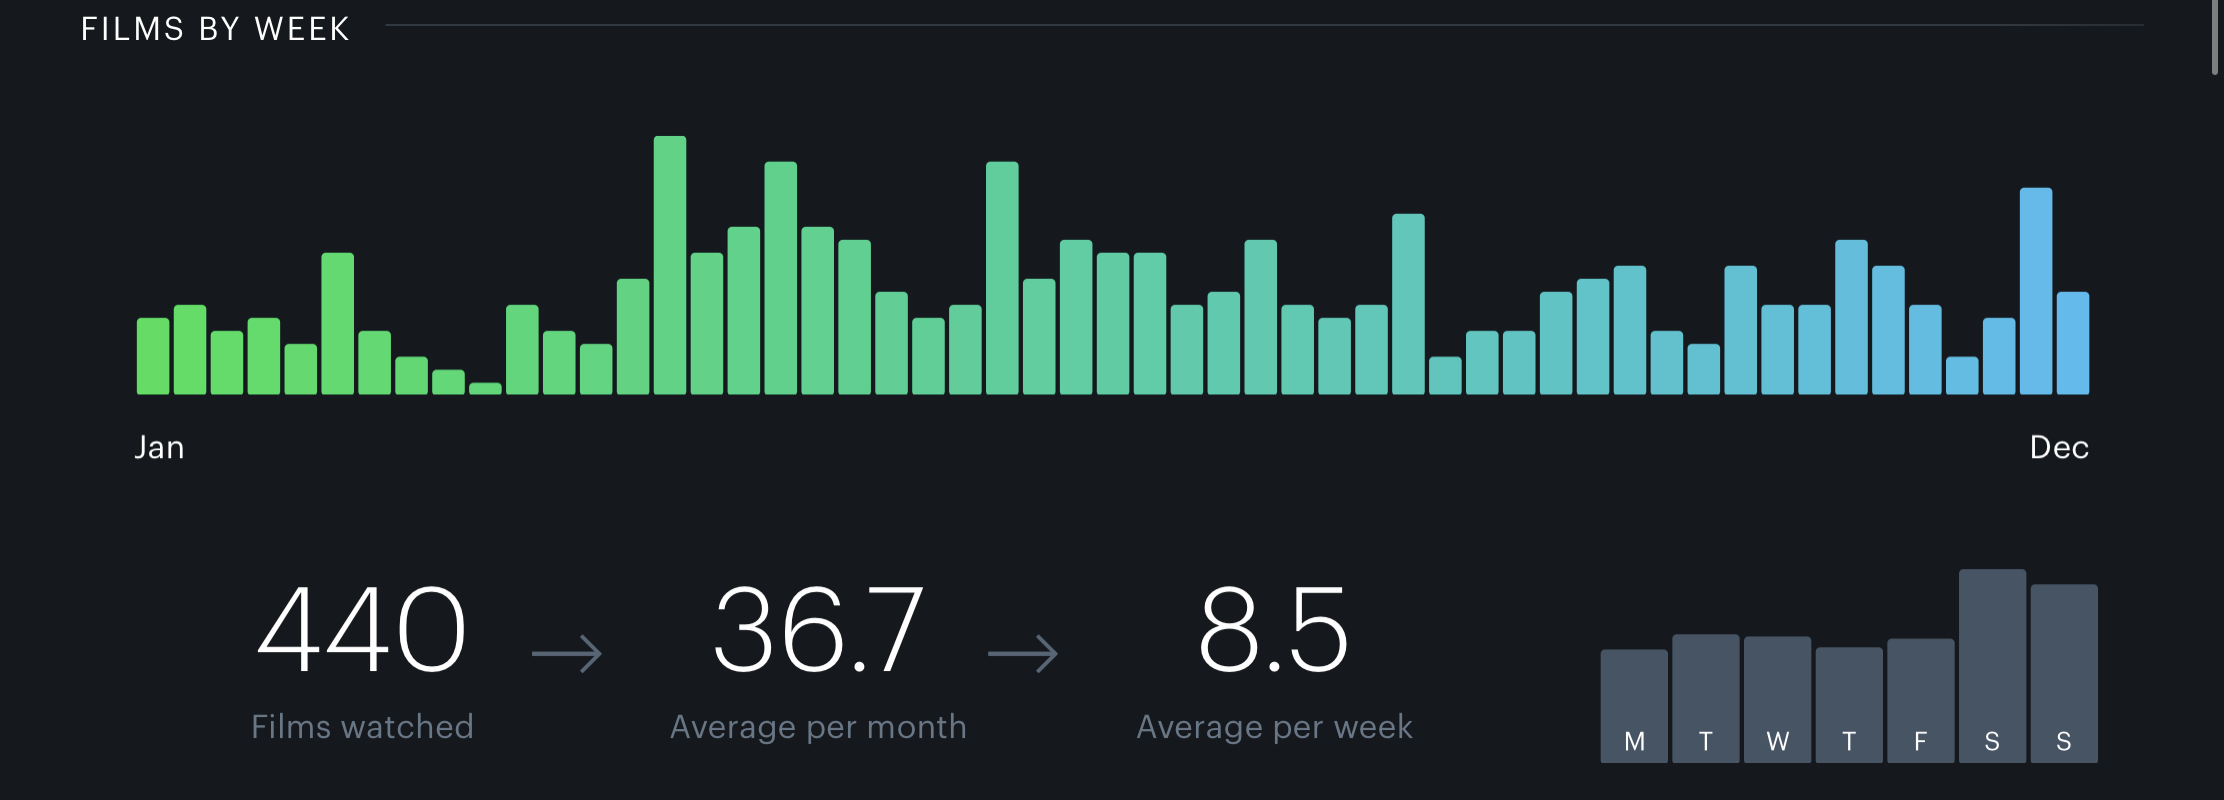The width and height of the screenshot is (2224, 800).
Task: Select the Thursday bar in weekday chart
Action: point(1849,704)
